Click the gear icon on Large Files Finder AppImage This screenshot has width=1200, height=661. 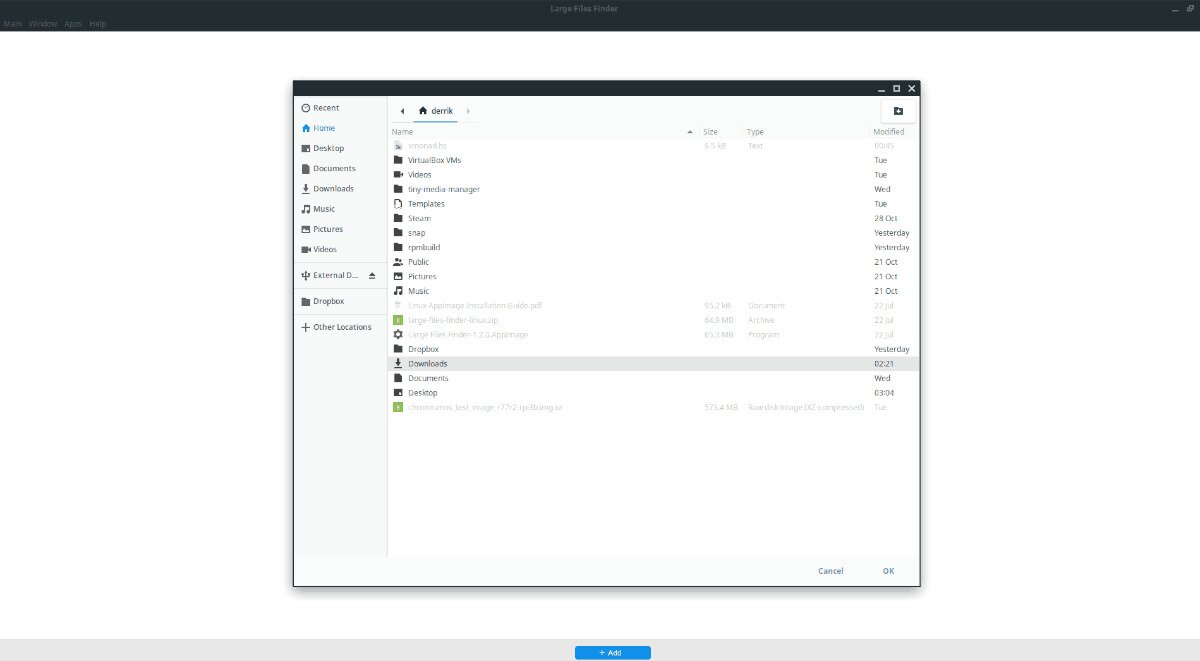pos(399,334)
